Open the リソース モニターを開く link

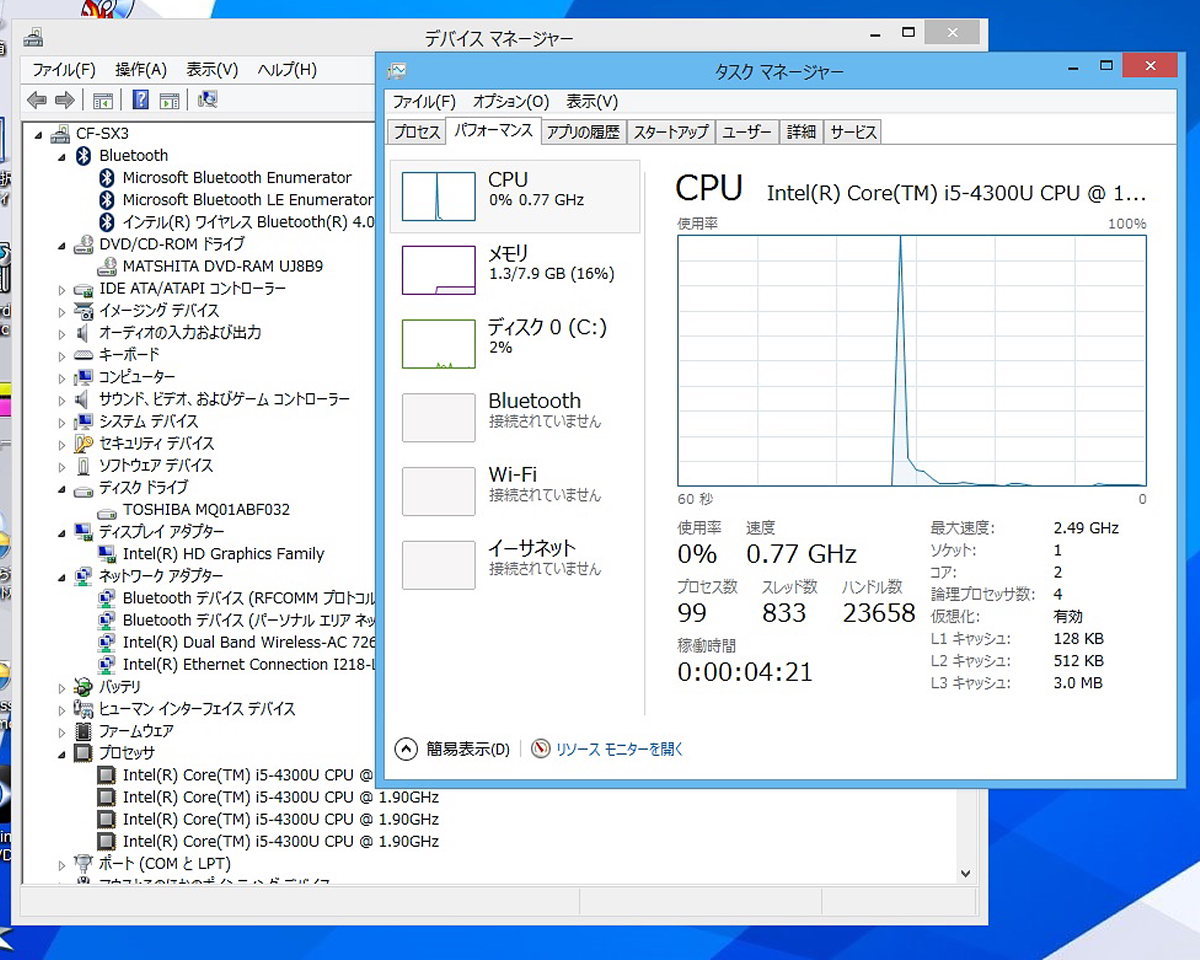point(620,749)
